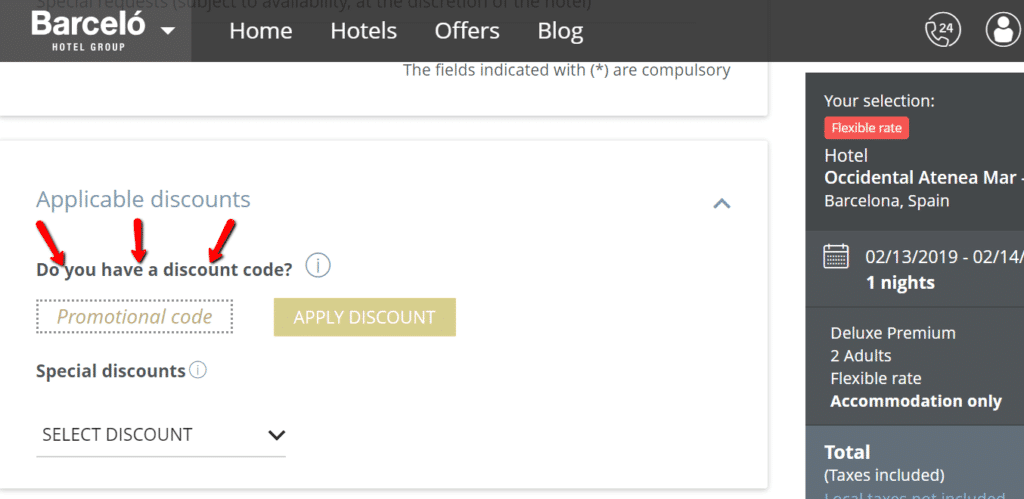Open the 24-hour phone support icon
This screenshot has width=1024, height=499.
pyautogui.click(x=943, y=30)
